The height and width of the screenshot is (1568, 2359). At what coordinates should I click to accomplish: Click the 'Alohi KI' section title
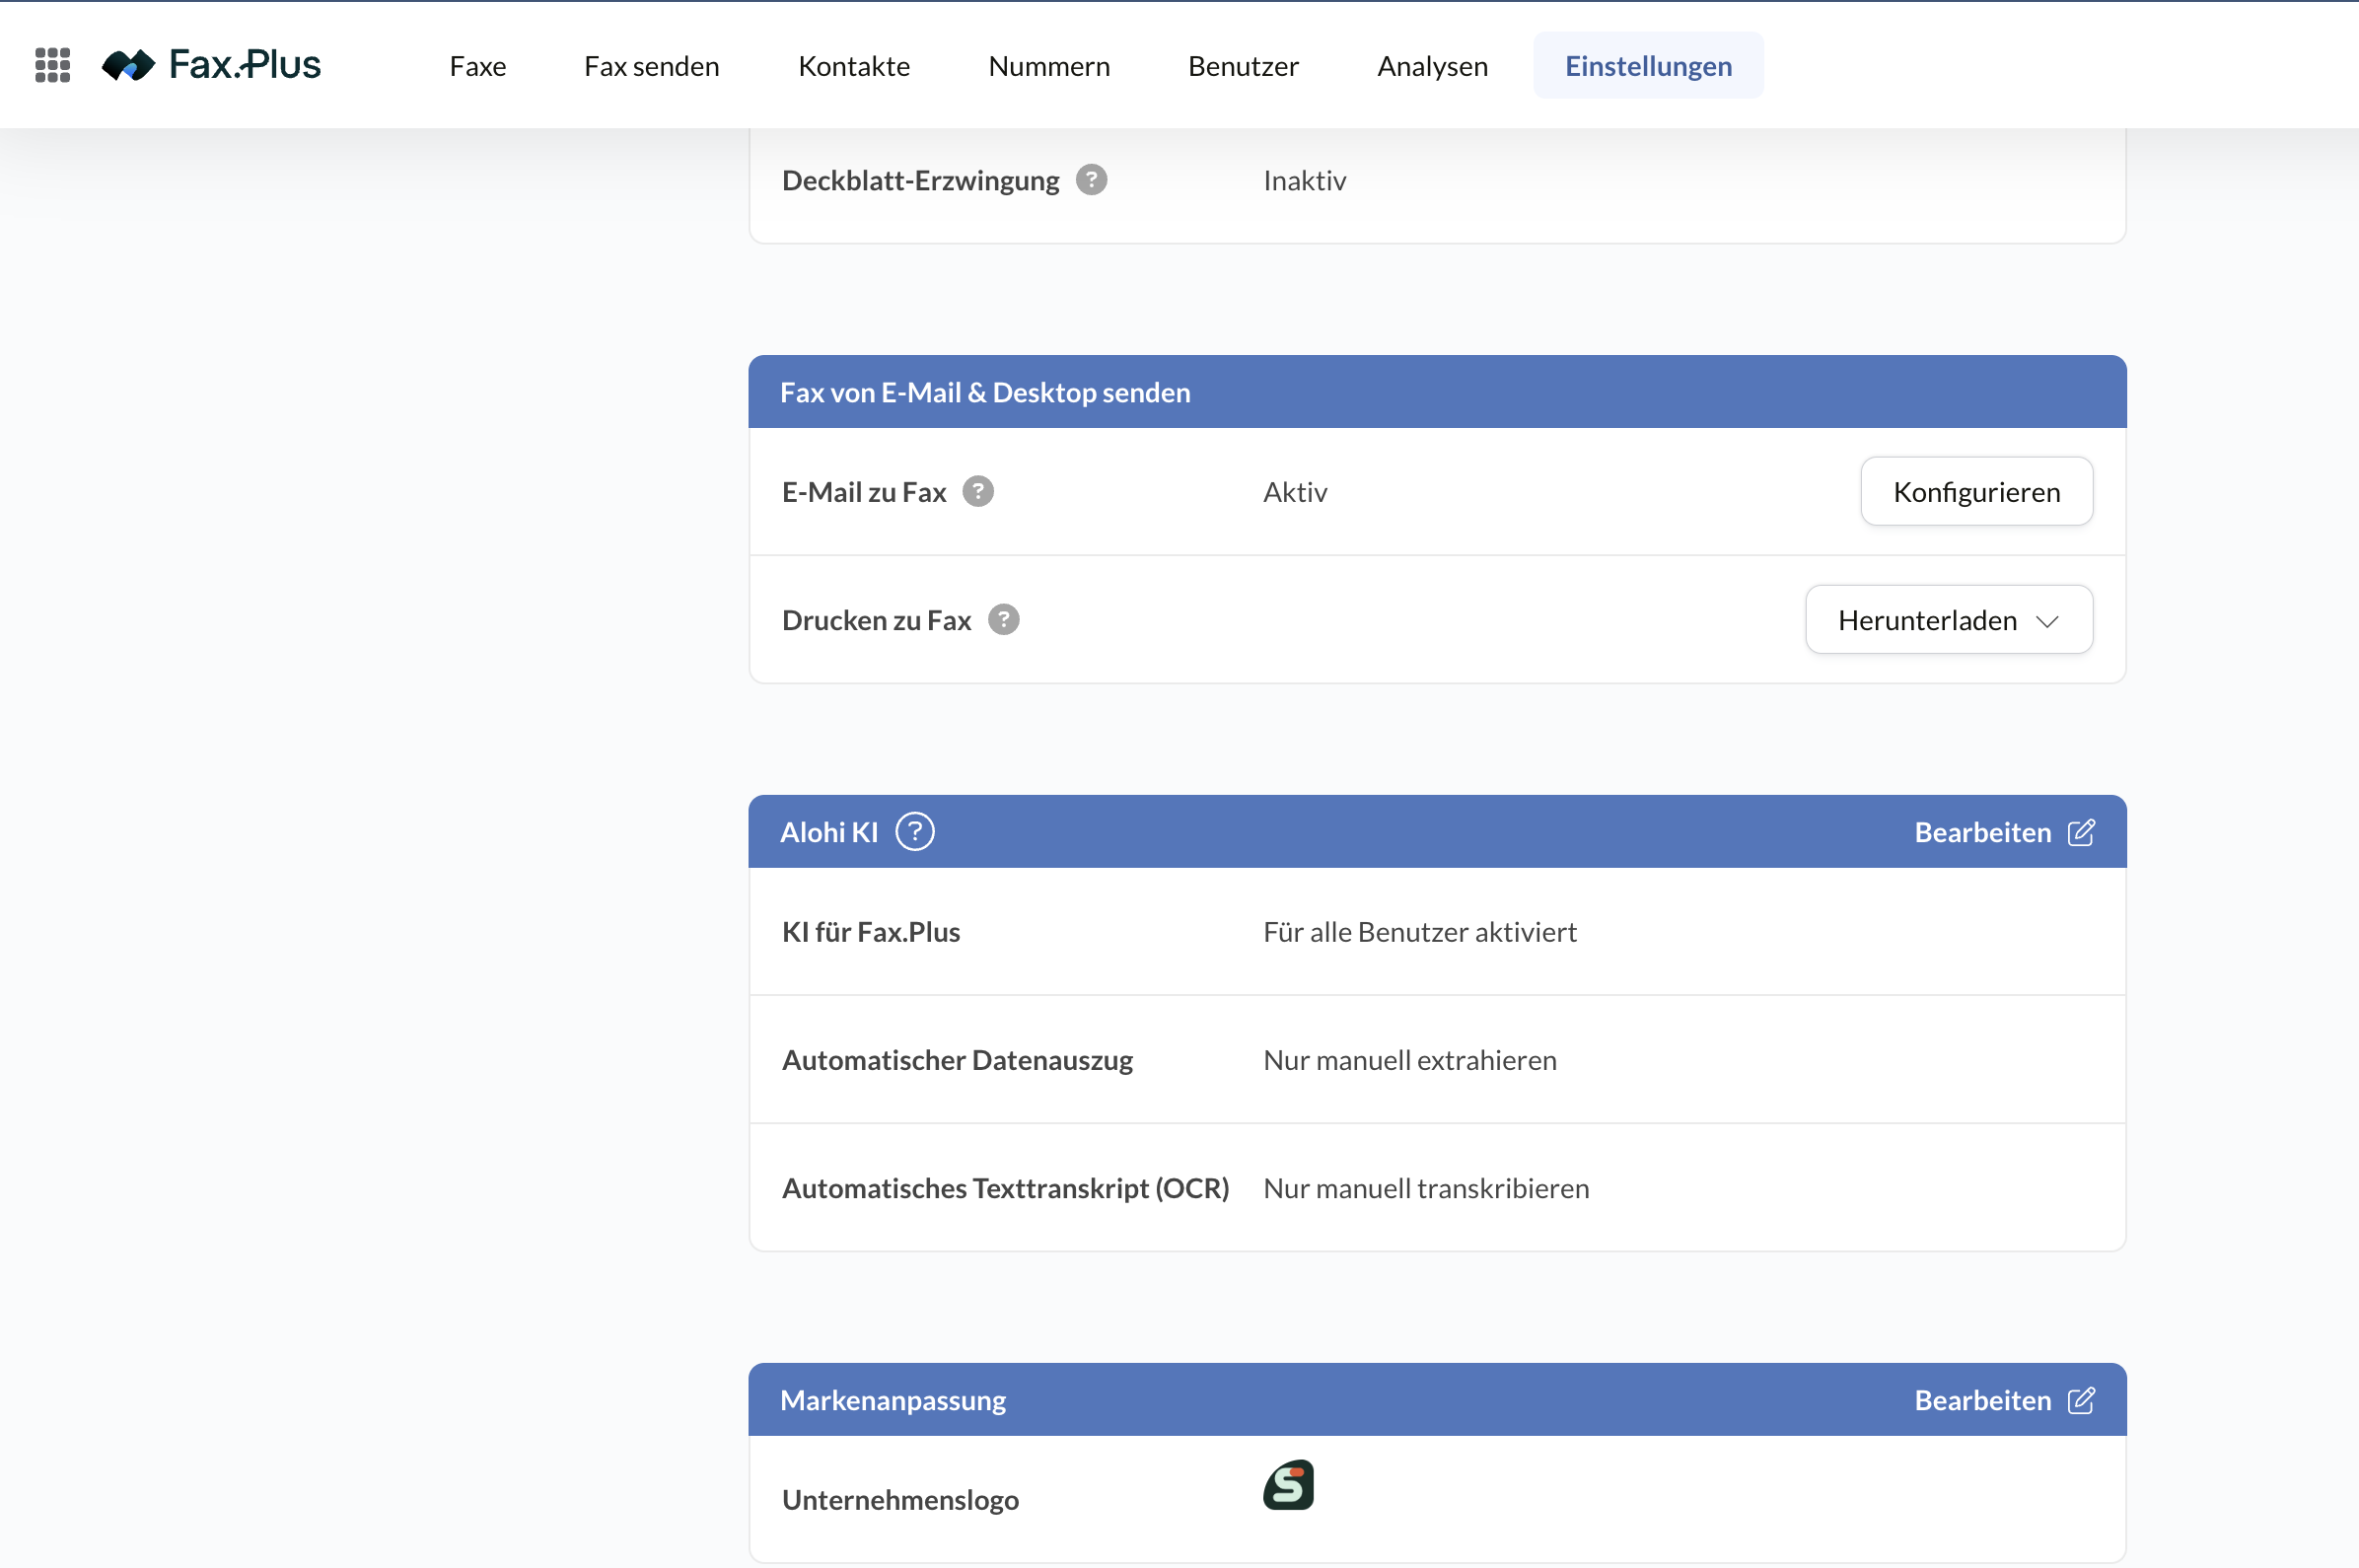[829, 832]
